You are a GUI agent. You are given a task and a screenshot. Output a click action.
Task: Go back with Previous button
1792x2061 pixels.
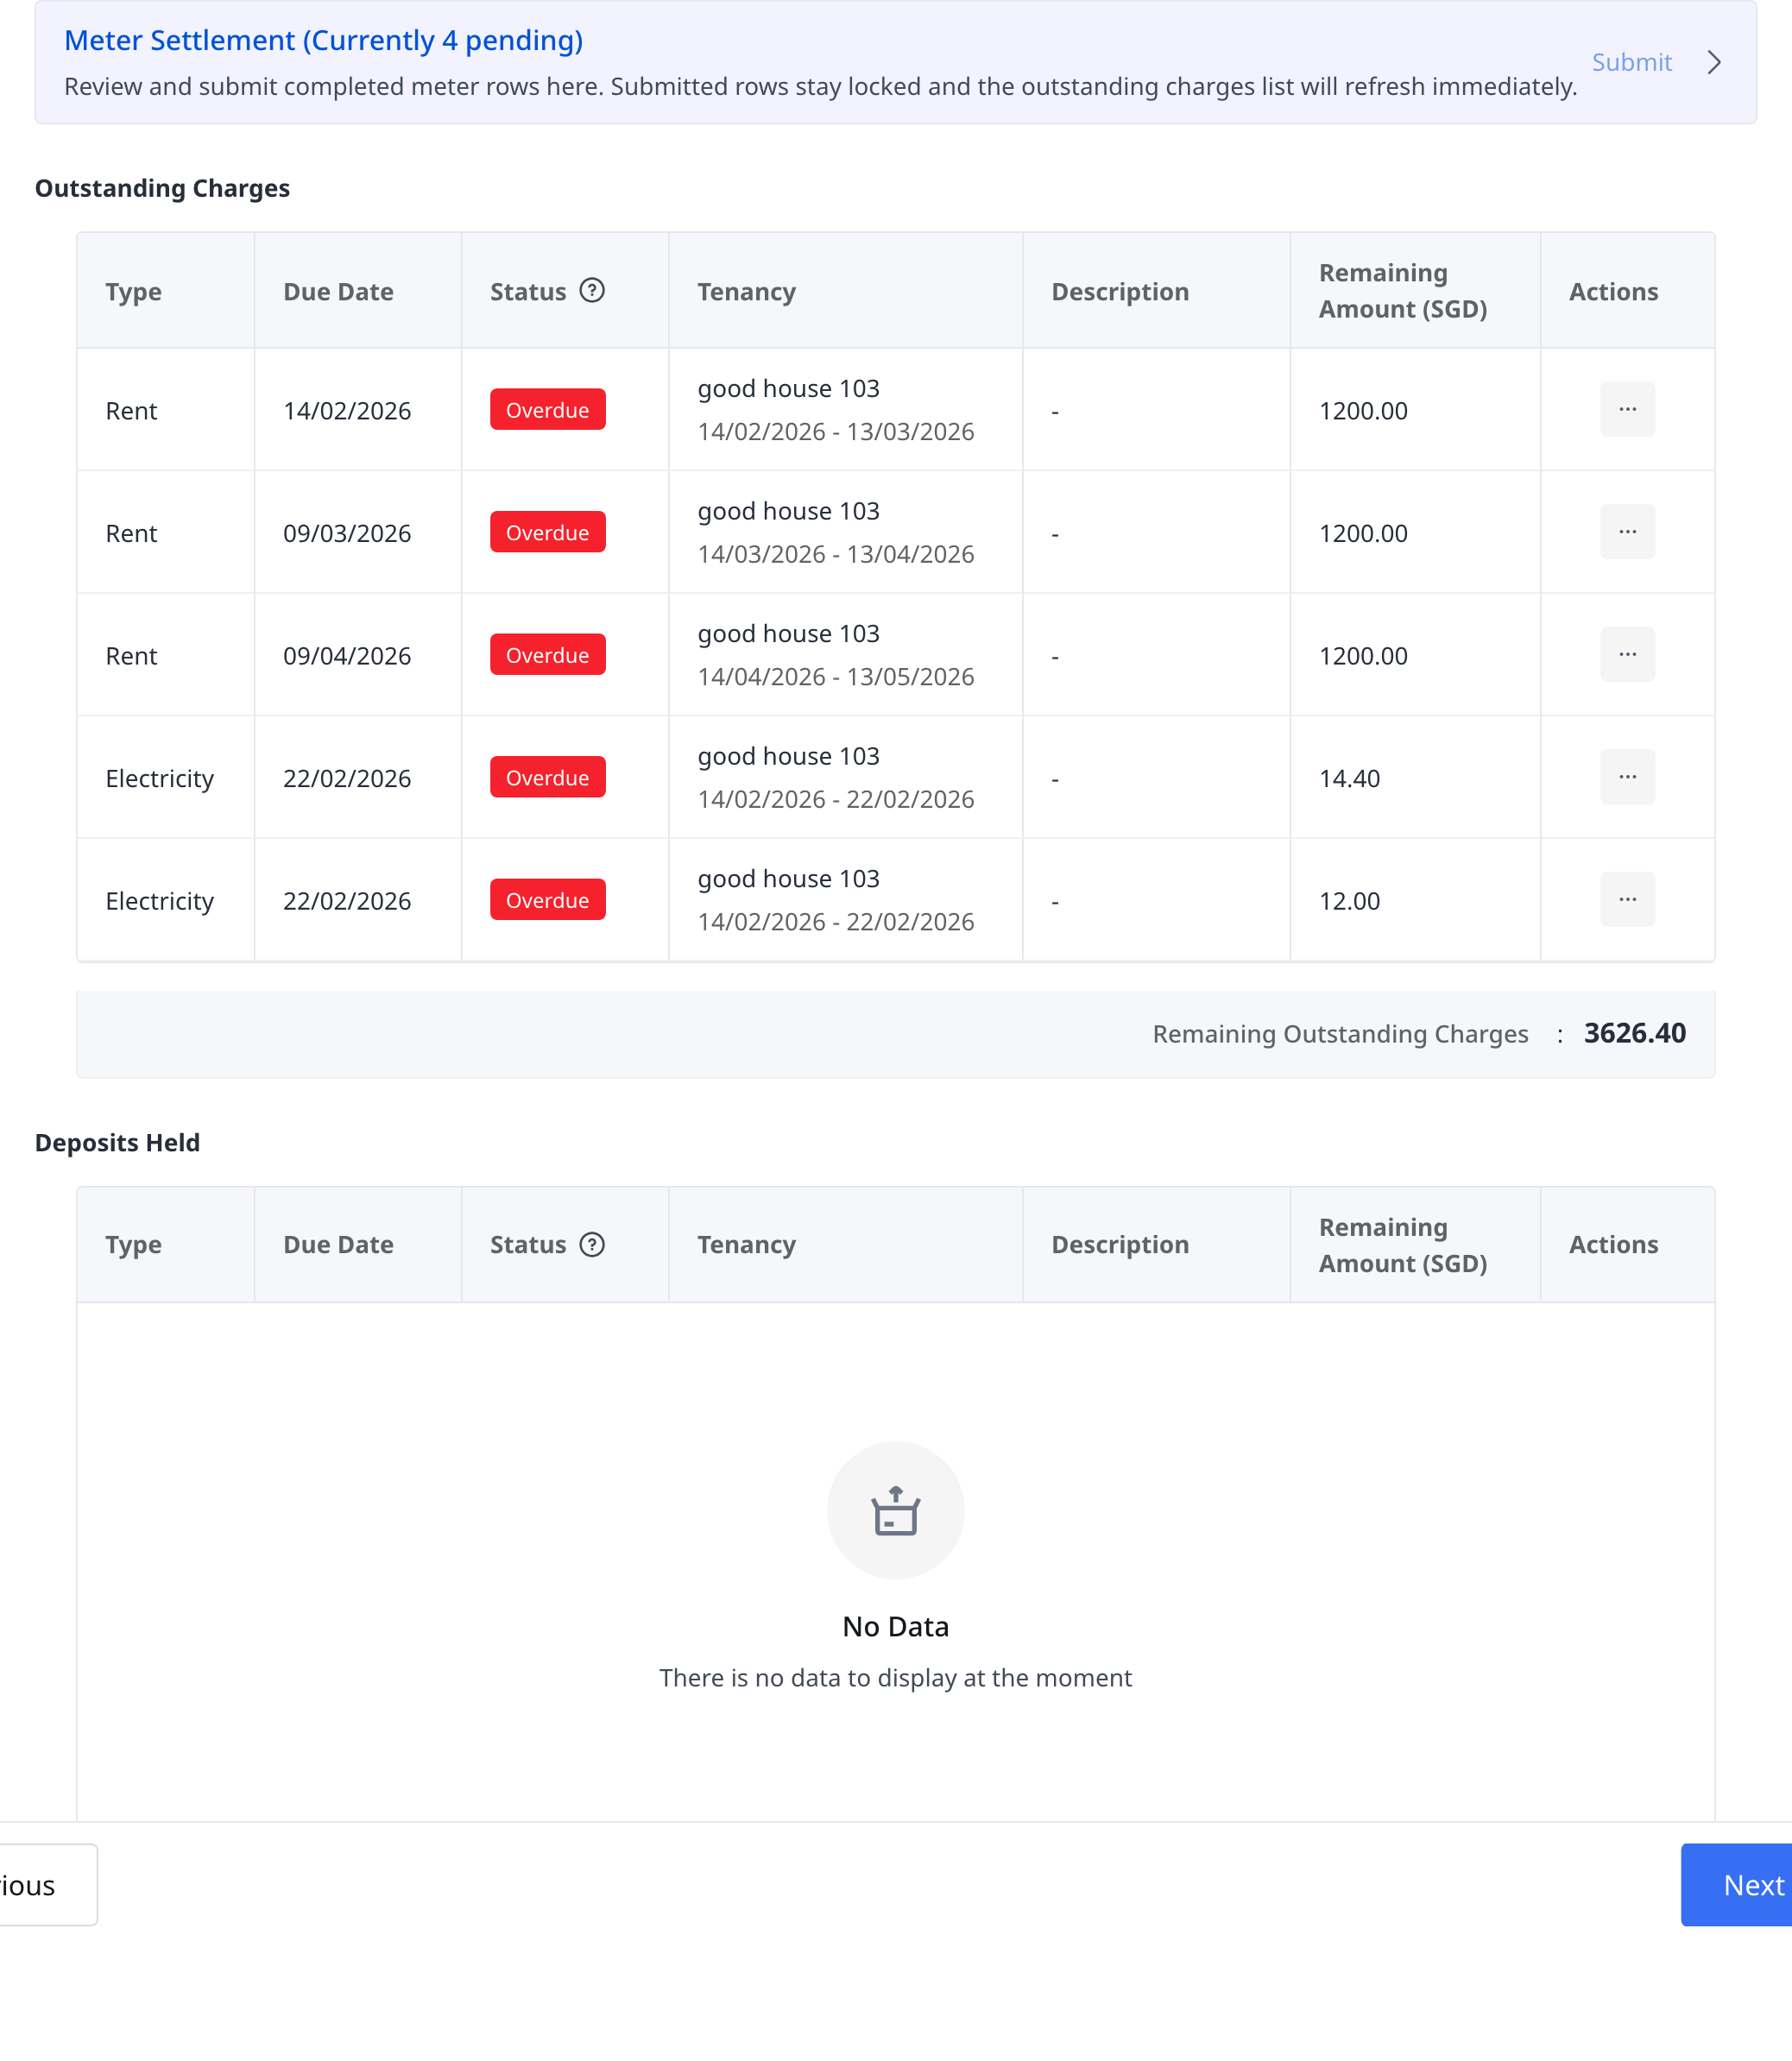(x=48, y=1885)
